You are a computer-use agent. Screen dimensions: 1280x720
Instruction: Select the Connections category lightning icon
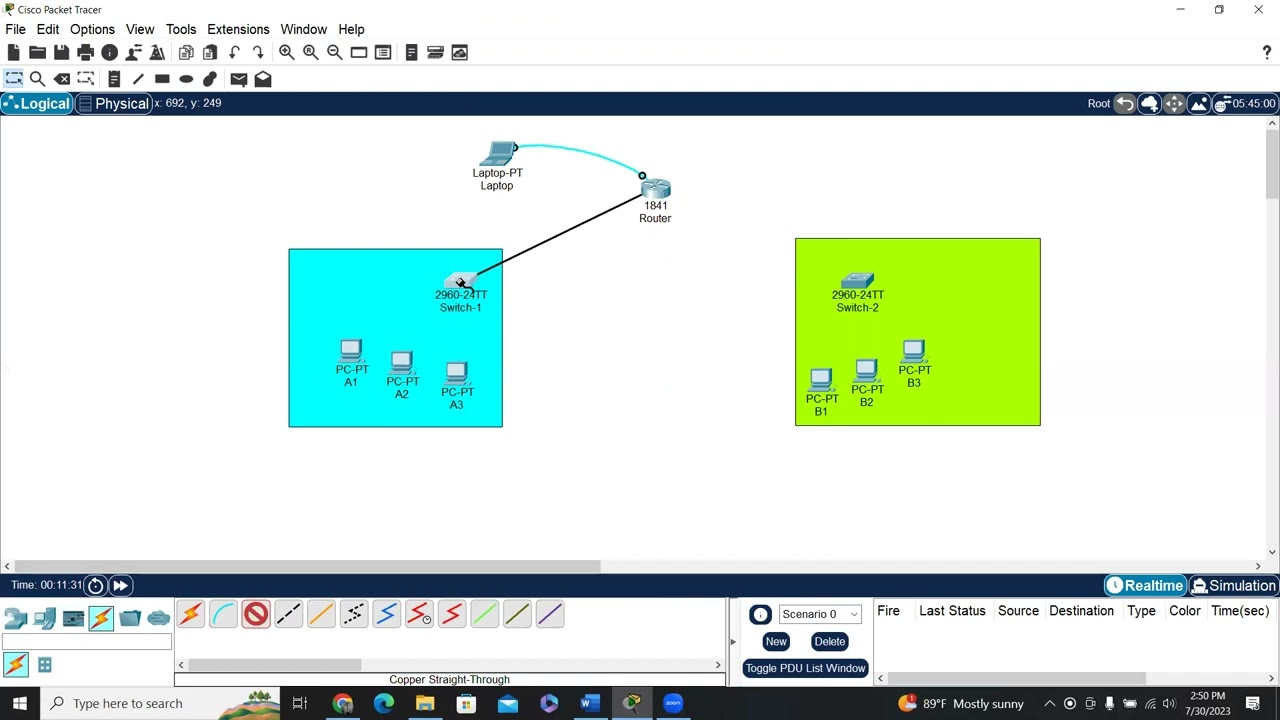(101, 618)
